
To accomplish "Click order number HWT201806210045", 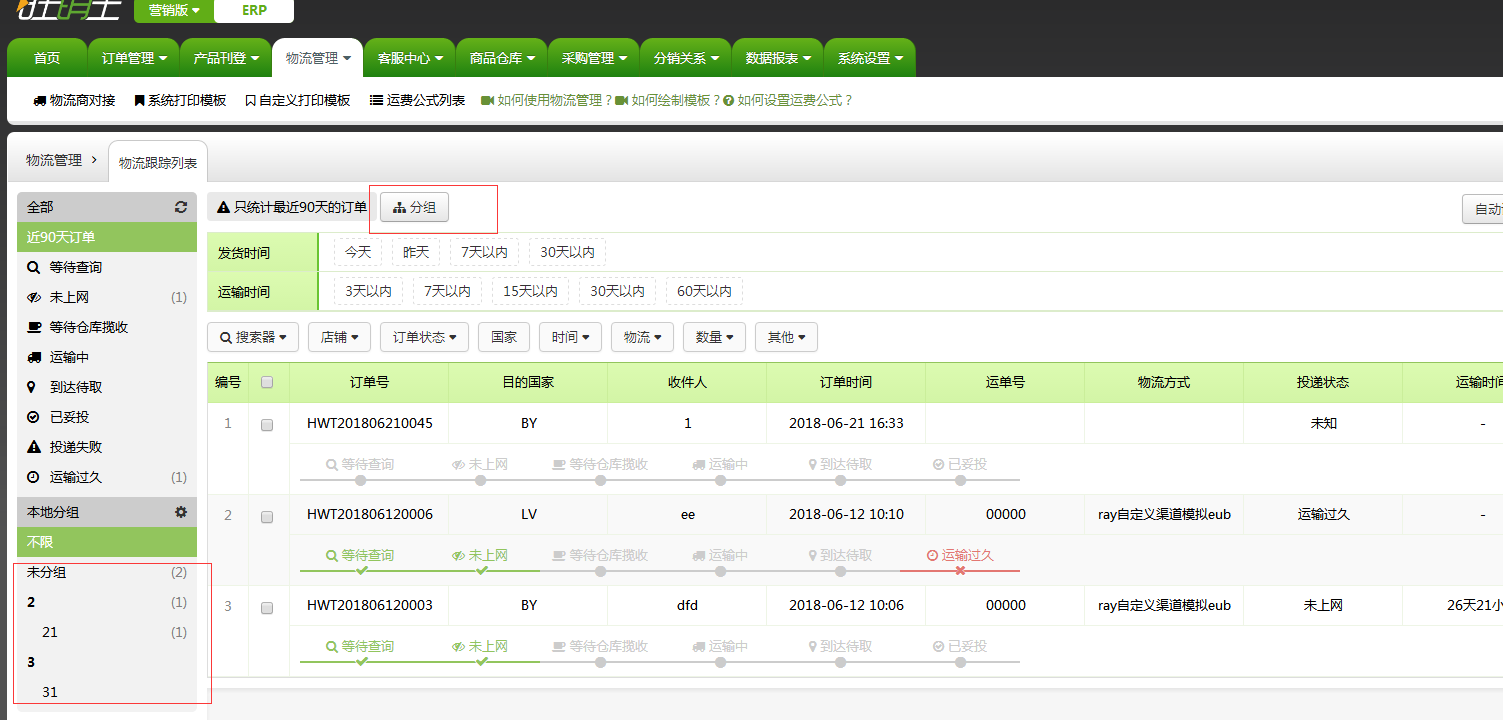I will [x=370, y=423].
